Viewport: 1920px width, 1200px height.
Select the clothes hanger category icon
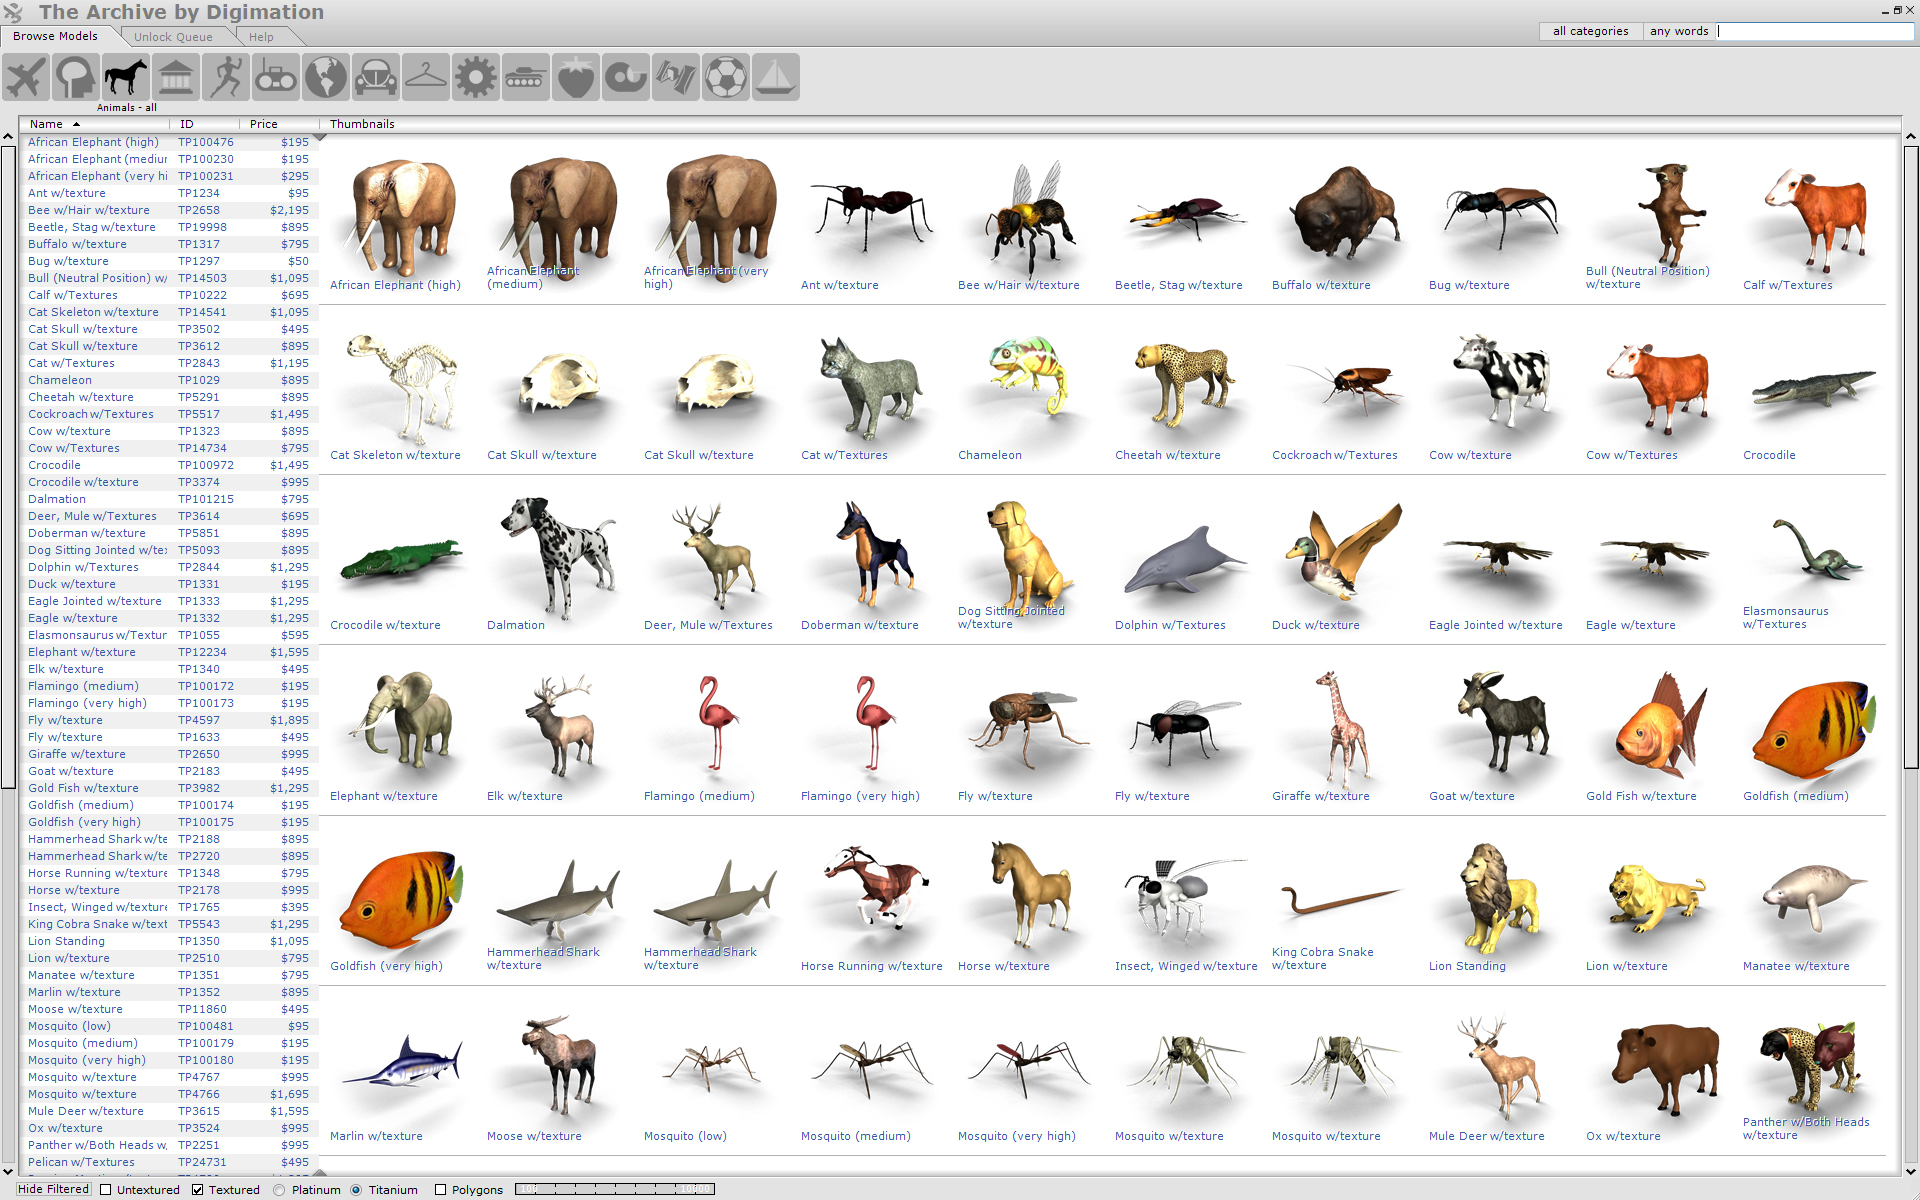tap(426, 77)
